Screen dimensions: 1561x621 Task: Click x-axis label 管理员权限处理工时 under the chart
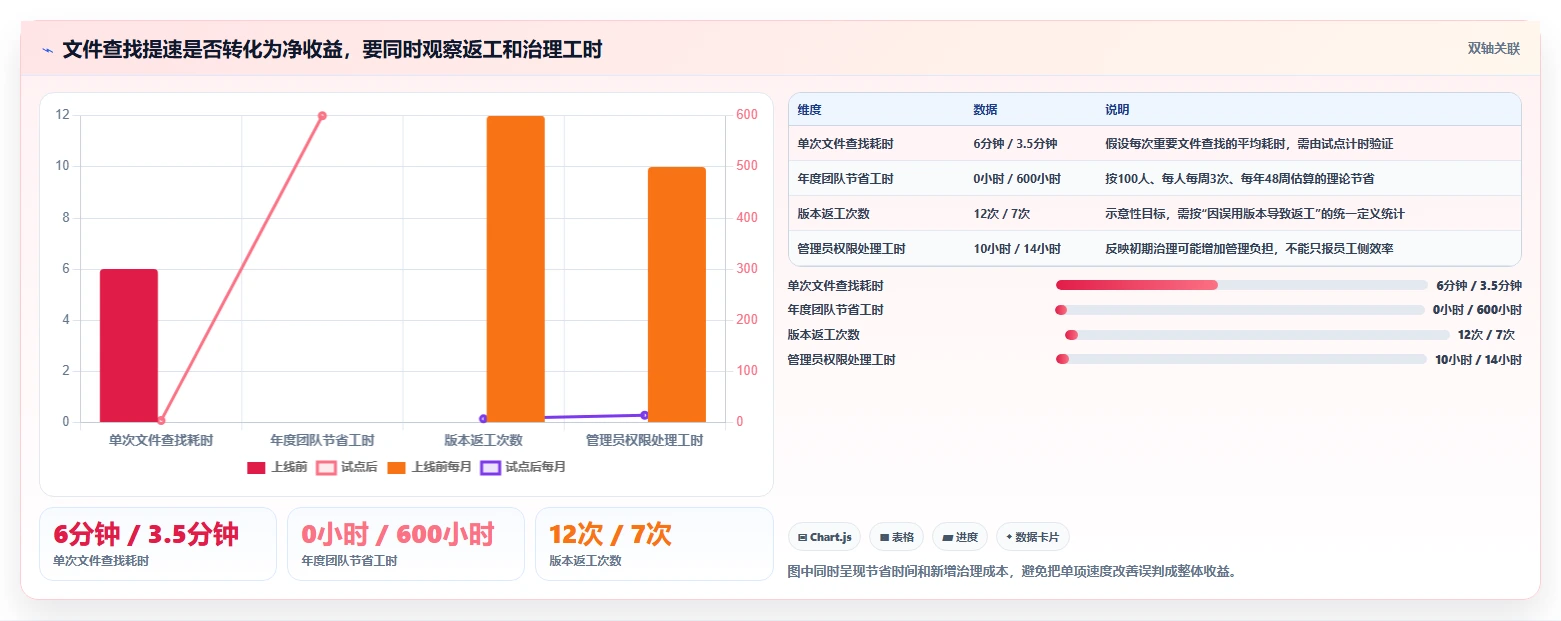point(644,440)
